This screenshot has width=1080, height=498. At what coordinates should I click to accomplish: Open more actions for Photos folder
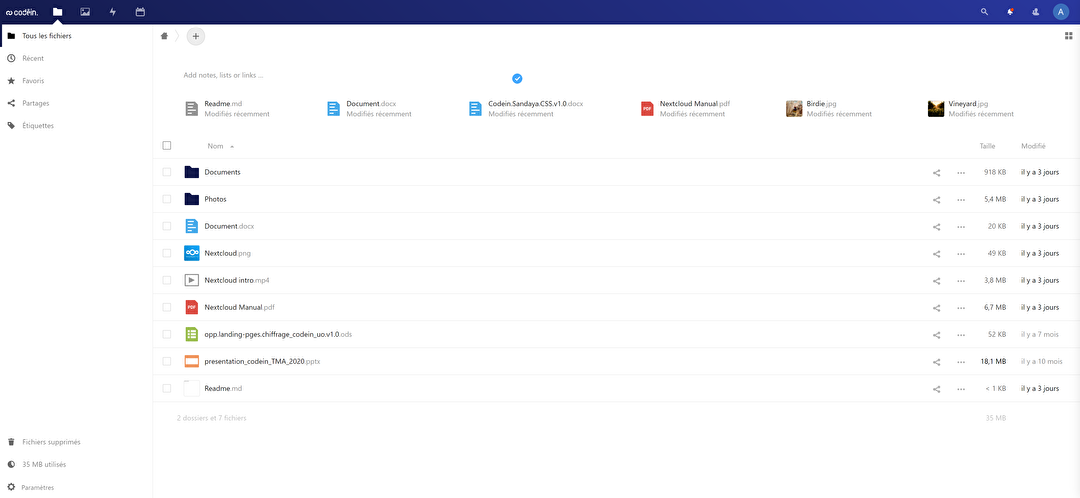961,199
